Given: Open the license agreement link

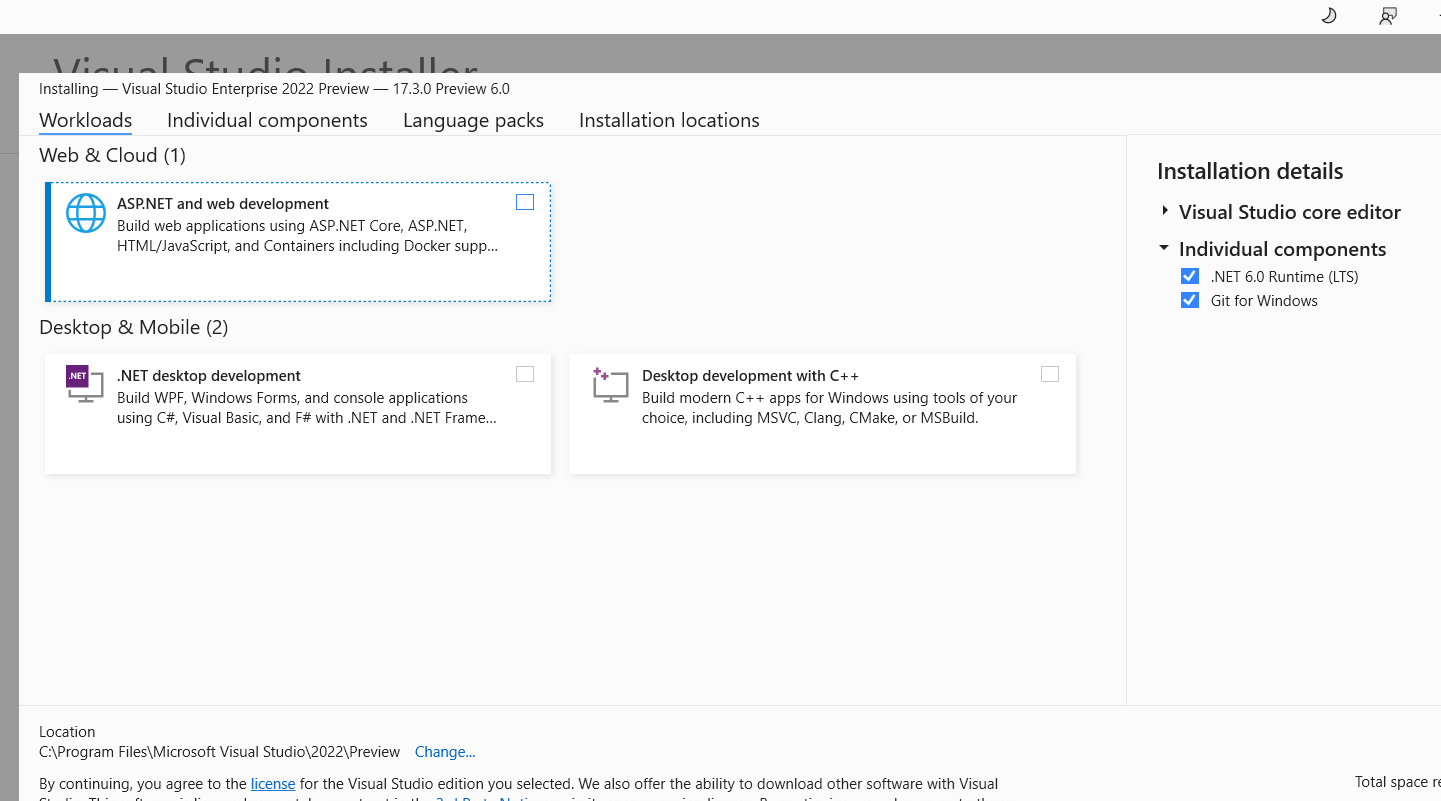Looking at the screenshot, I should pyautogui.click(x=273, y=783).
